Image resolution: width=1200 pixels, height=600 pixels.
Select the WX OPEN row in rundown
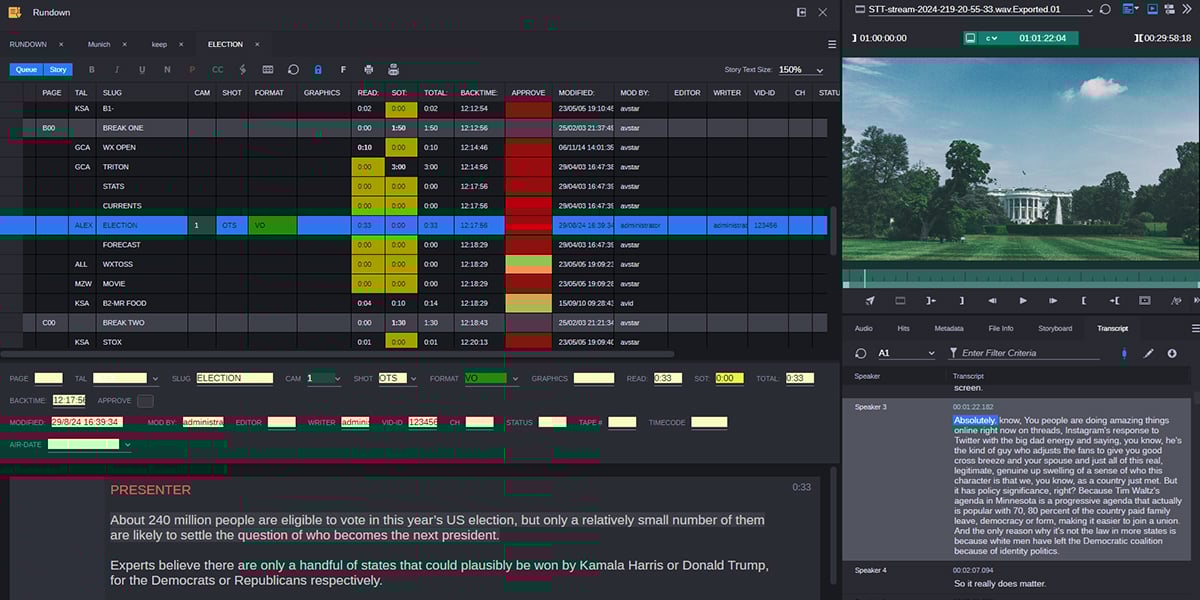[414, 147]
